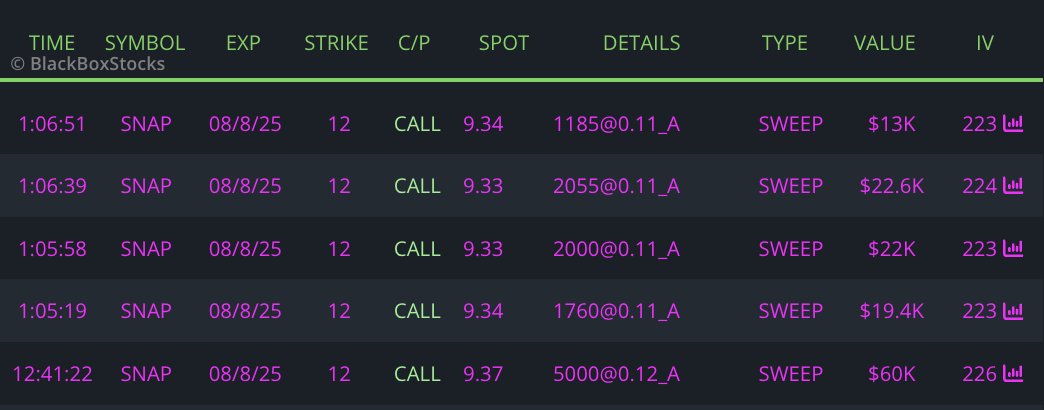Image resolution: width=1044 pixels, height=410 pixels.
Task: Sort by the EXP column header
Action: pyautogui.click(x=243, y=43)
